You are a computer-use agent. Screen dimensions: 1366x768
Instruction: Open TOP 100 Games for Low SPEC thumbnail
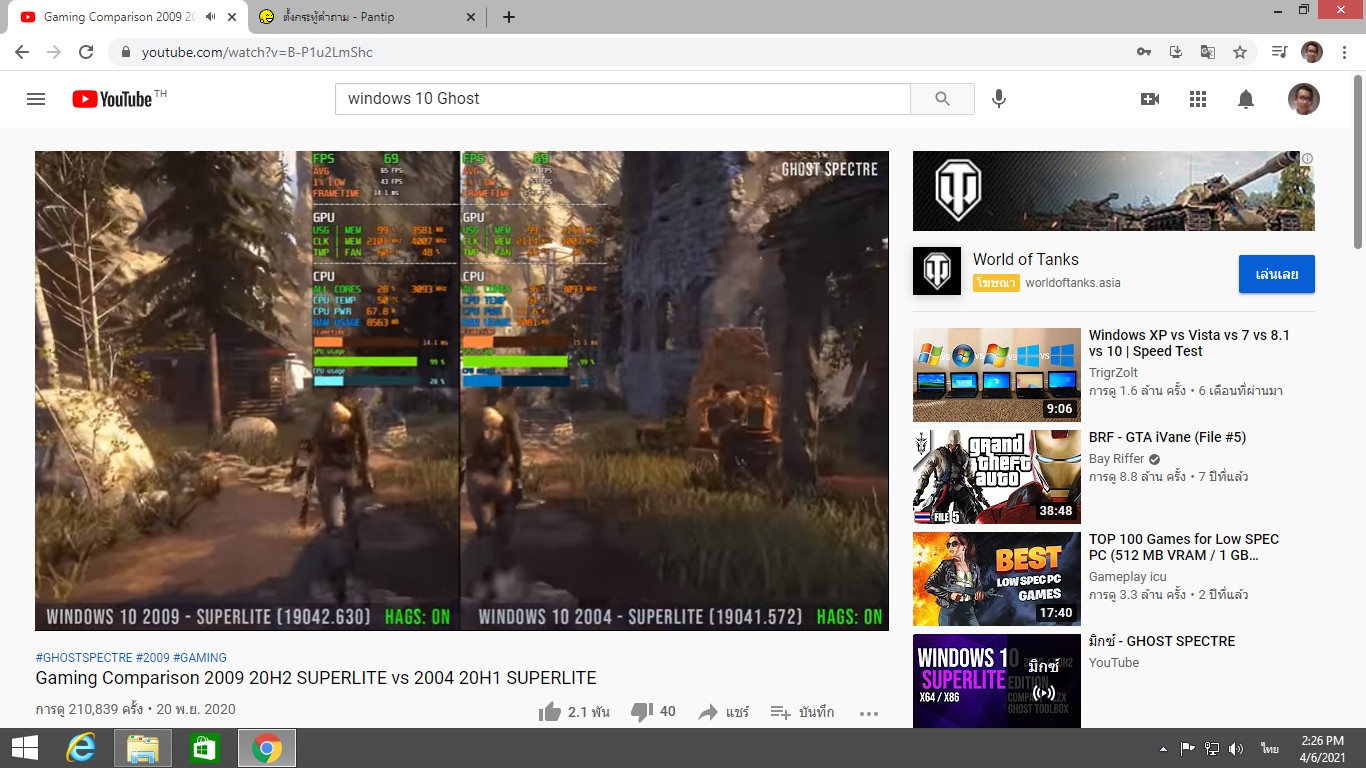coord(997,579)
